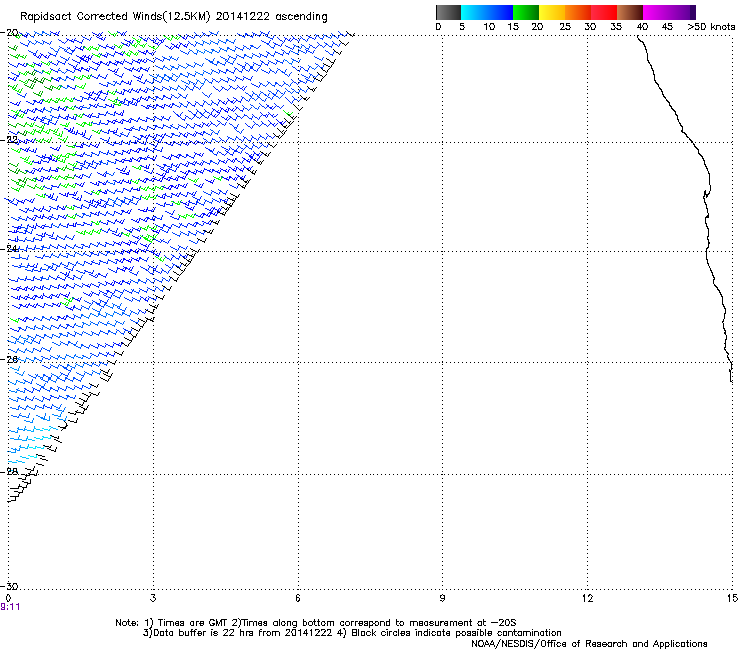The image size is (740, 650).
Task: Click the blue 10-15 knots color swatch
Action: (500, 12)
